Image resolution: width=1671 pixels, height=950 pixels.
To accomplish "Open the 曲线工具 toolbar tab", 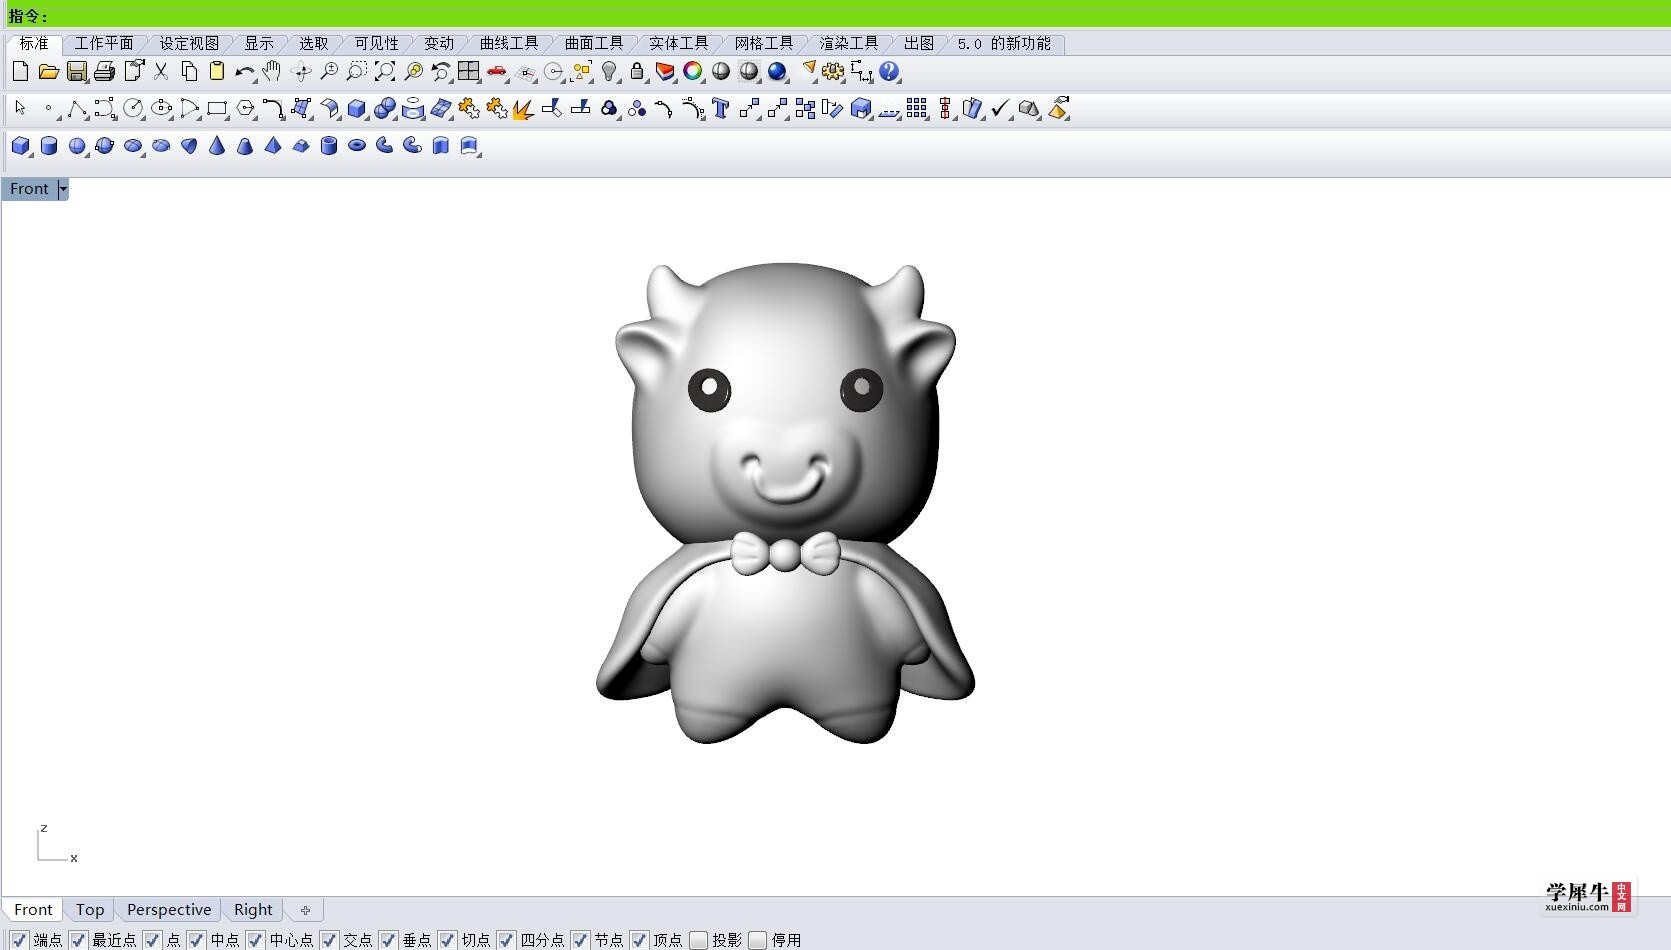I will 509,44.
